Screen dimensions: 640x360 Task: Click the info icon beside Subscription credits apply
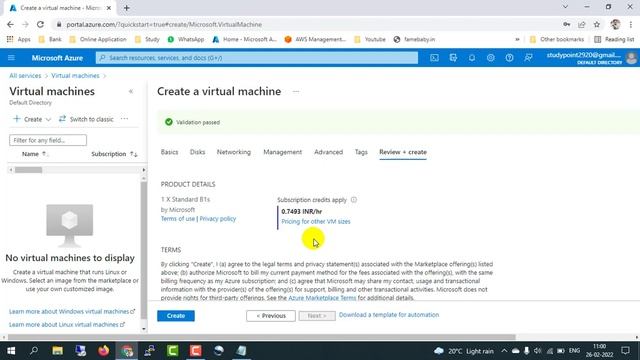(x=354, y=200)
